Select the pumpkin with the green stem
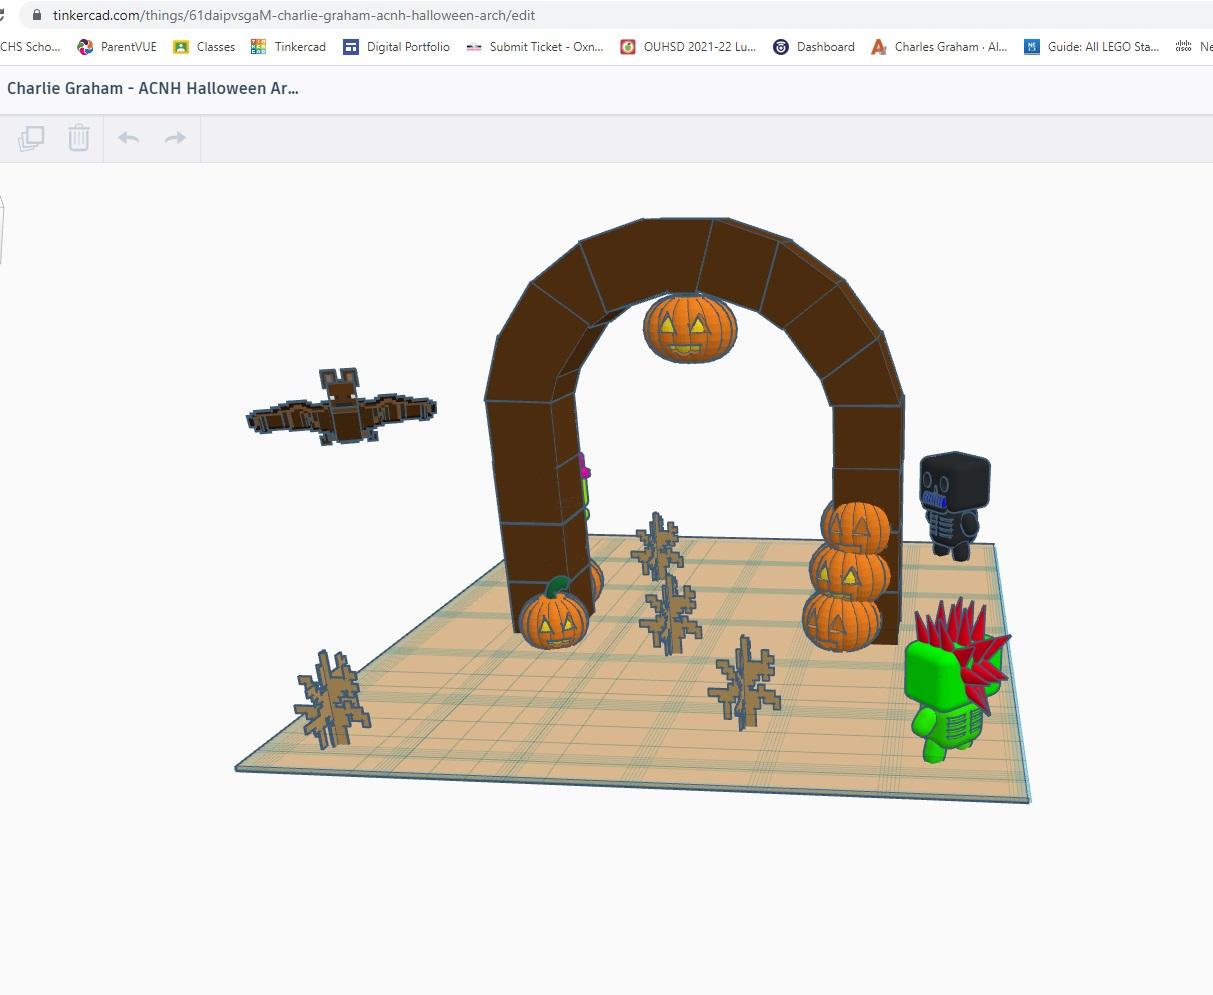Viewport: 1213px width, 995px height. (553, 615)
